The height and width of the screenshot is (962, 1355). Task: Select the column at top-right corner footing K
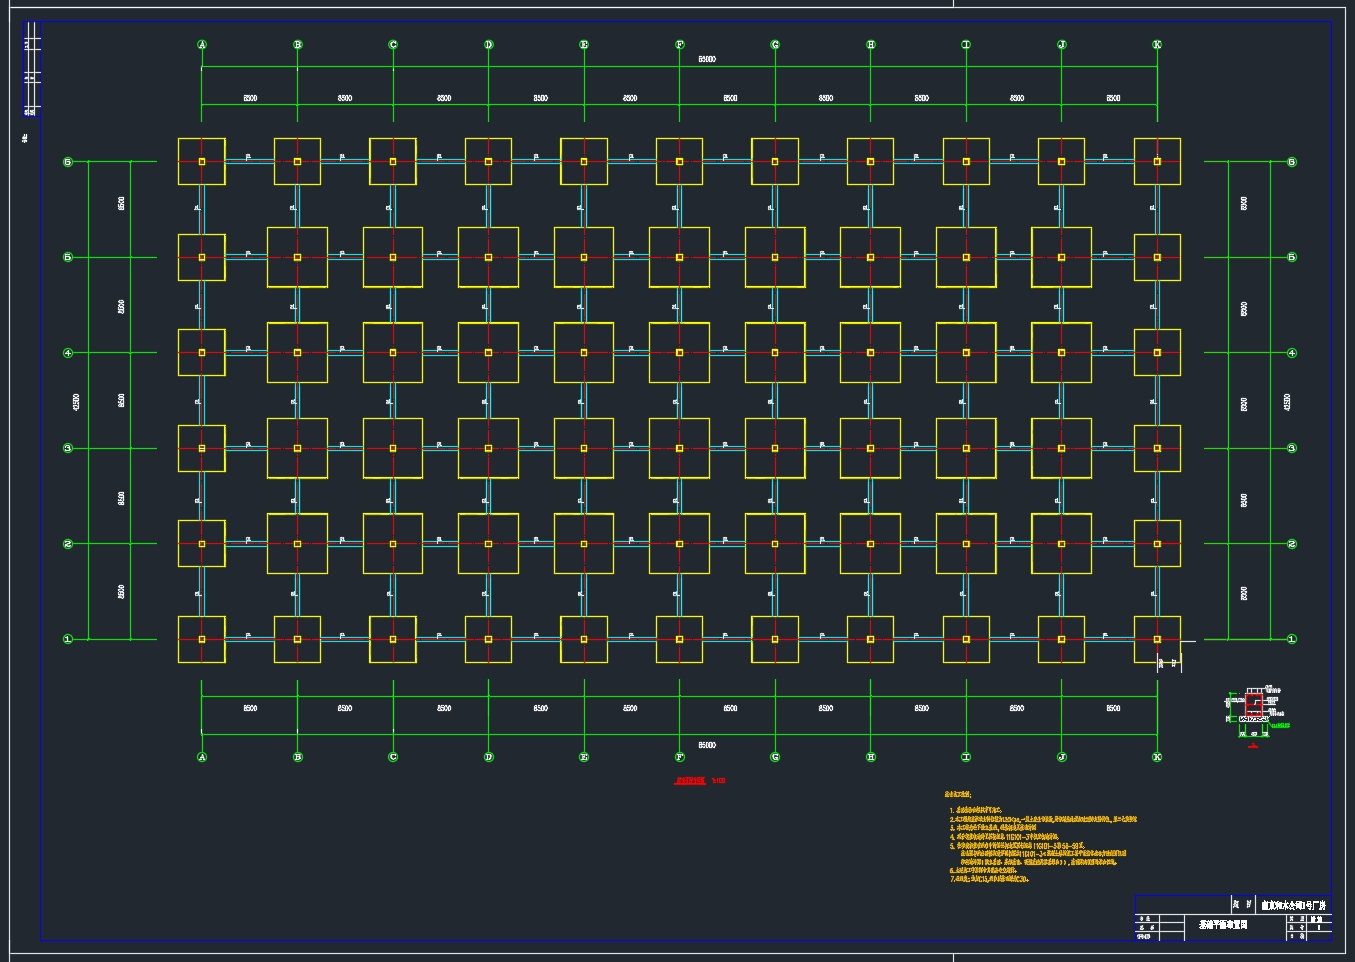click(1157, 162)
